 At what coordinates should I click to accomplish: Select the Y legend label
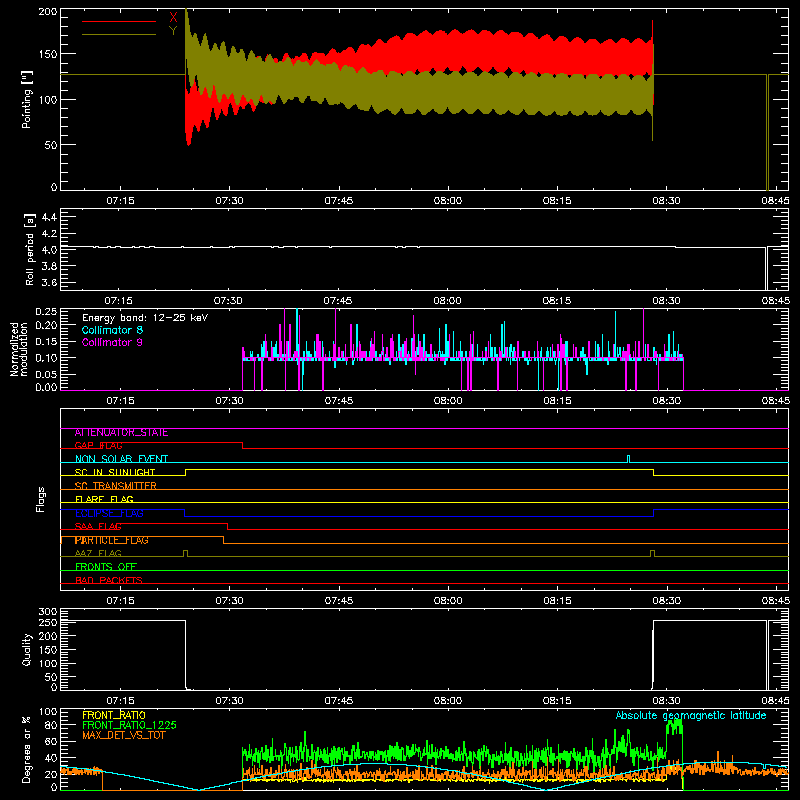[x=173, y=31]
